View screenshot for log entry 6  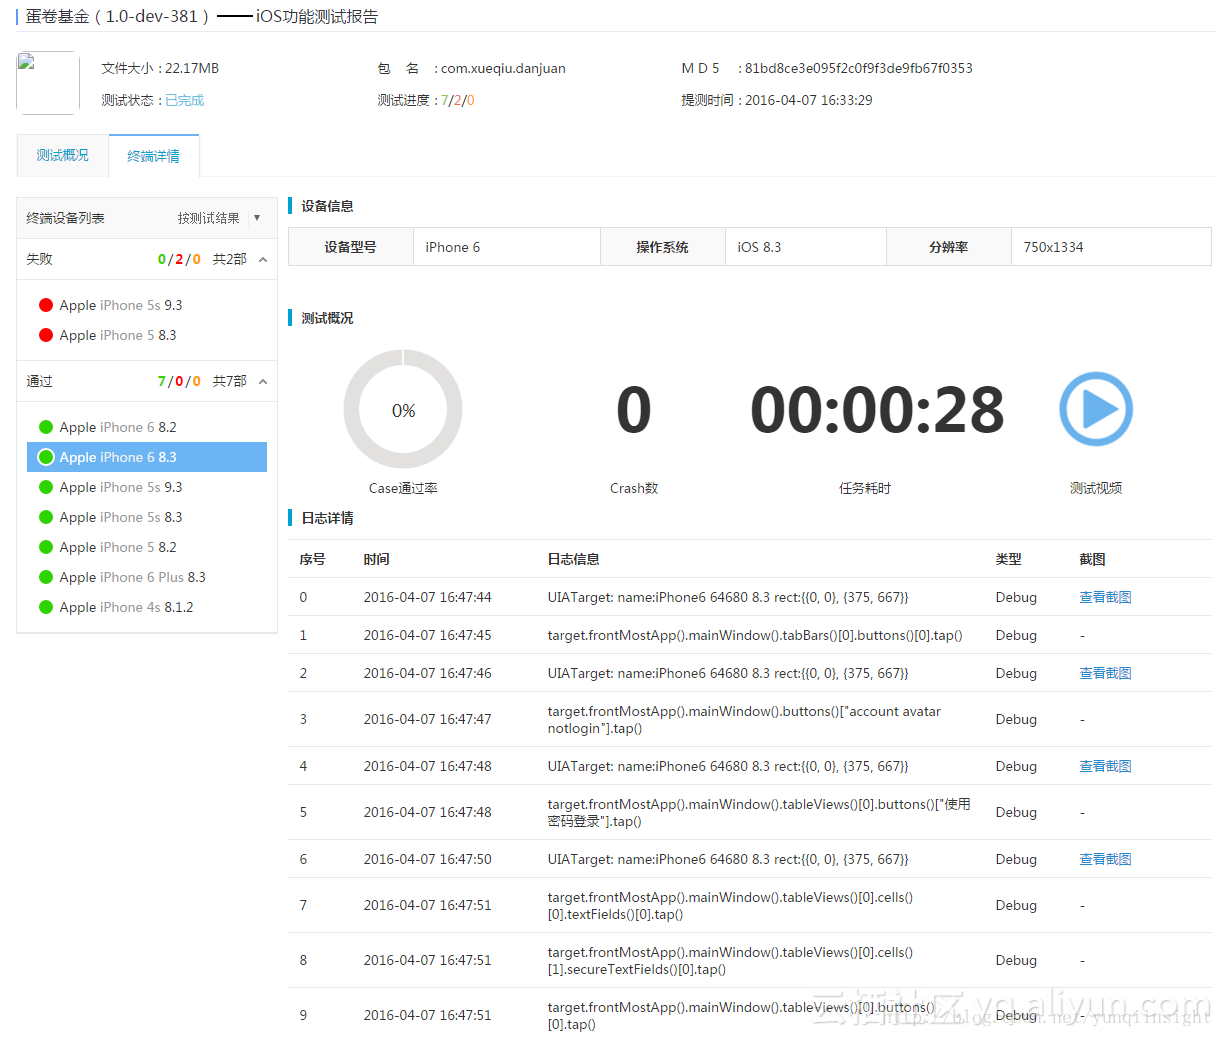[x=1105, y=859]
